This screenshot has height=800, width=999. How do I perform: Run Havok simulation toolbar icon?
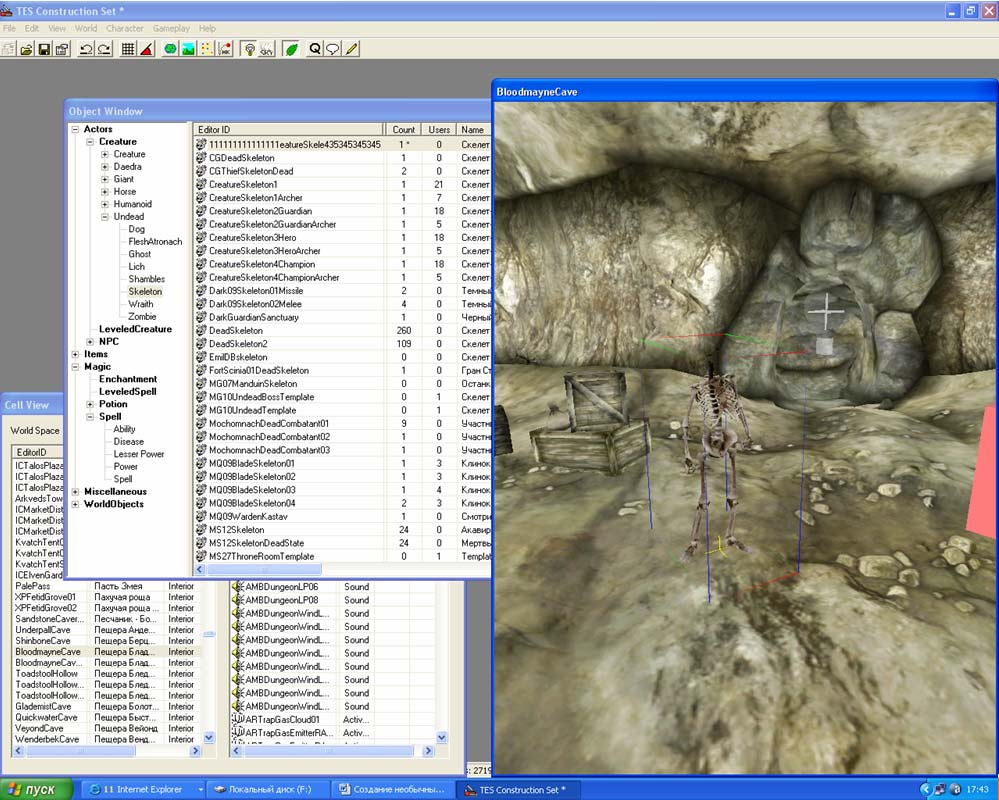click(225, 49)
